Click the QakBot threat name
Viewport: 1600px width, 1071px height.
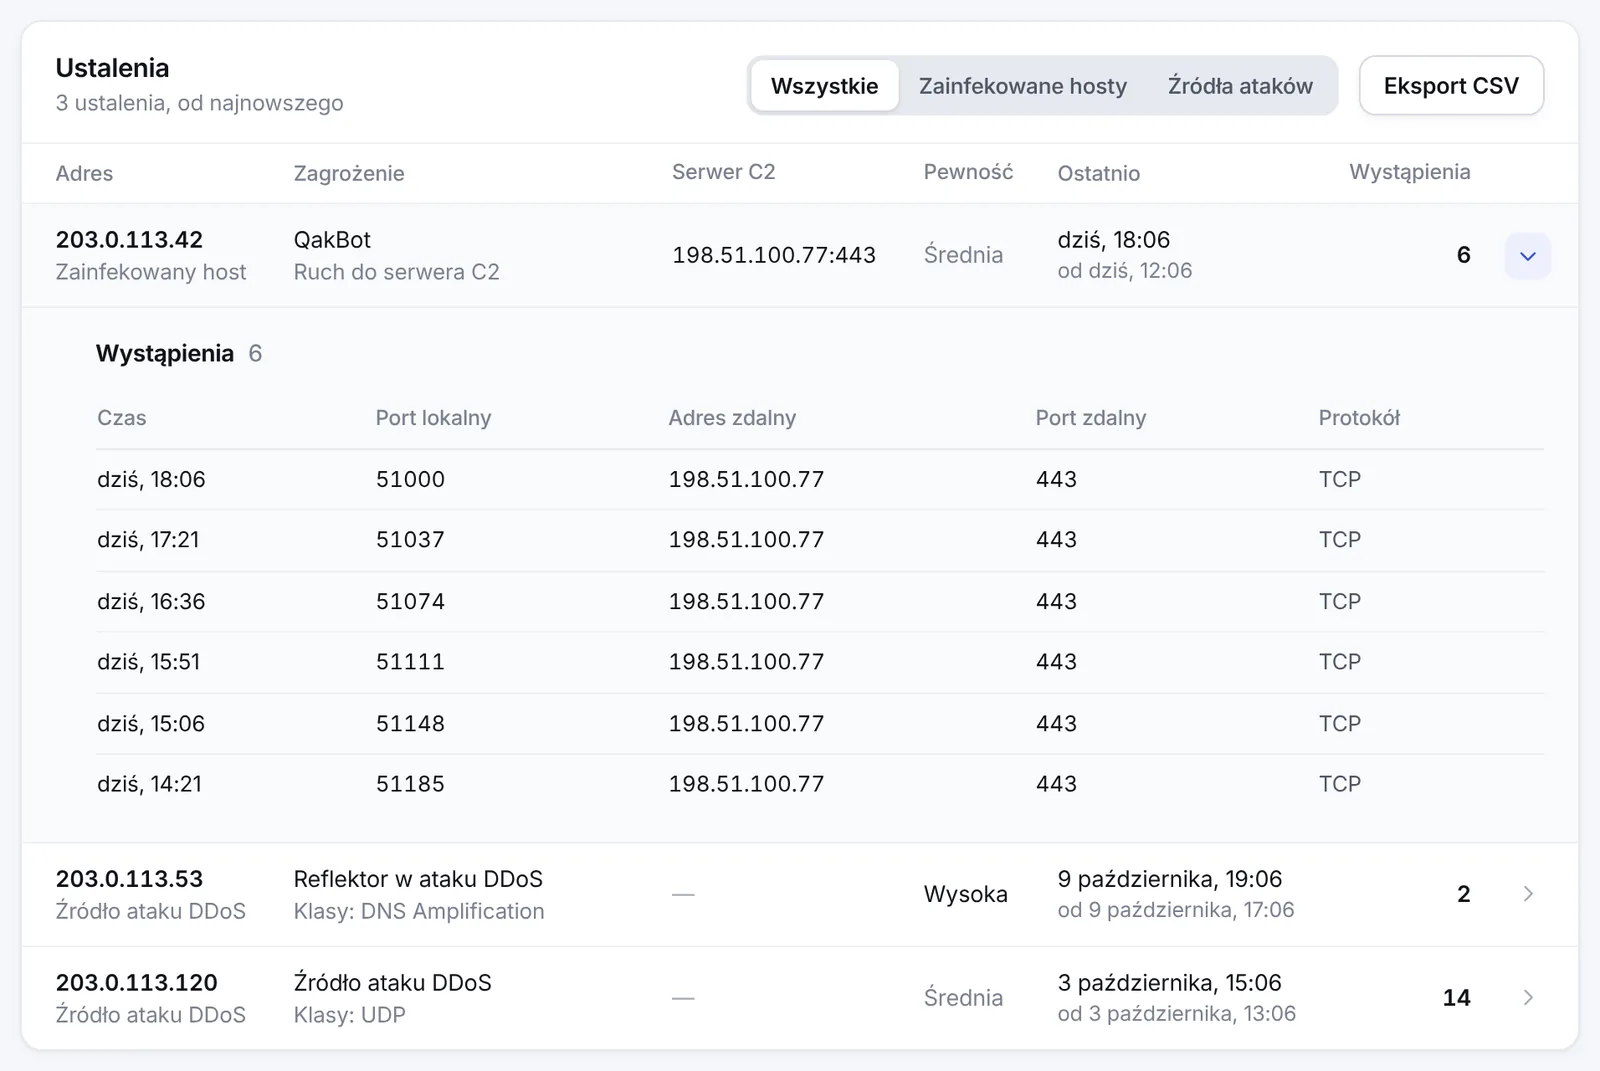click(332, 240)
